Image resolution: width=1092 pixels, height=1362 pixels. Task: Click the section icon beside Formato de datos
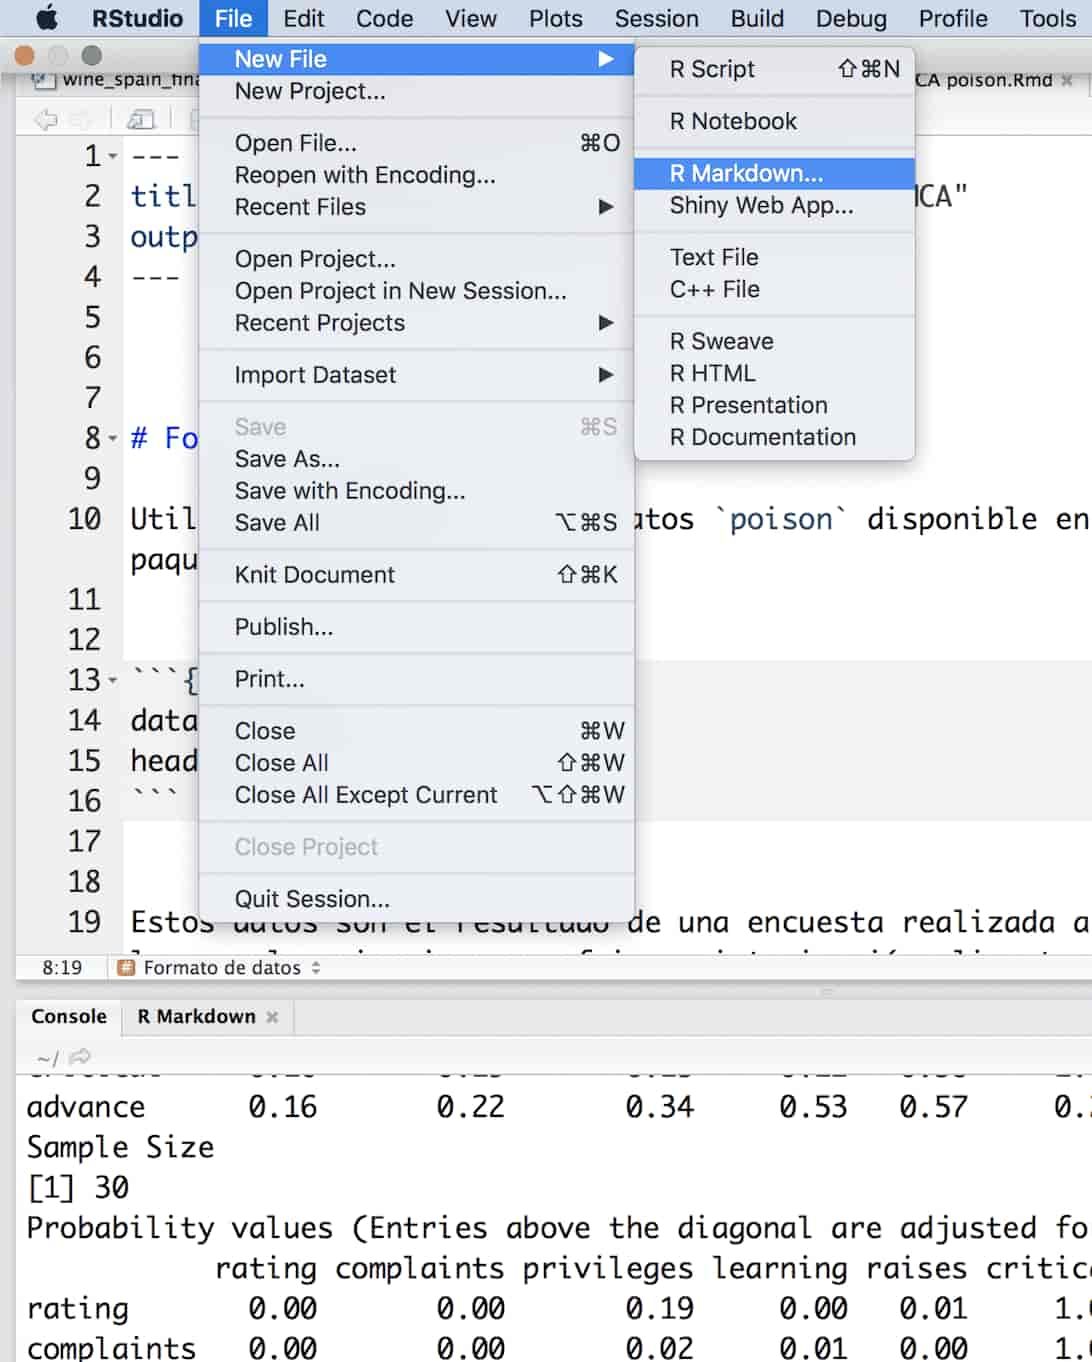pos(126,967)
